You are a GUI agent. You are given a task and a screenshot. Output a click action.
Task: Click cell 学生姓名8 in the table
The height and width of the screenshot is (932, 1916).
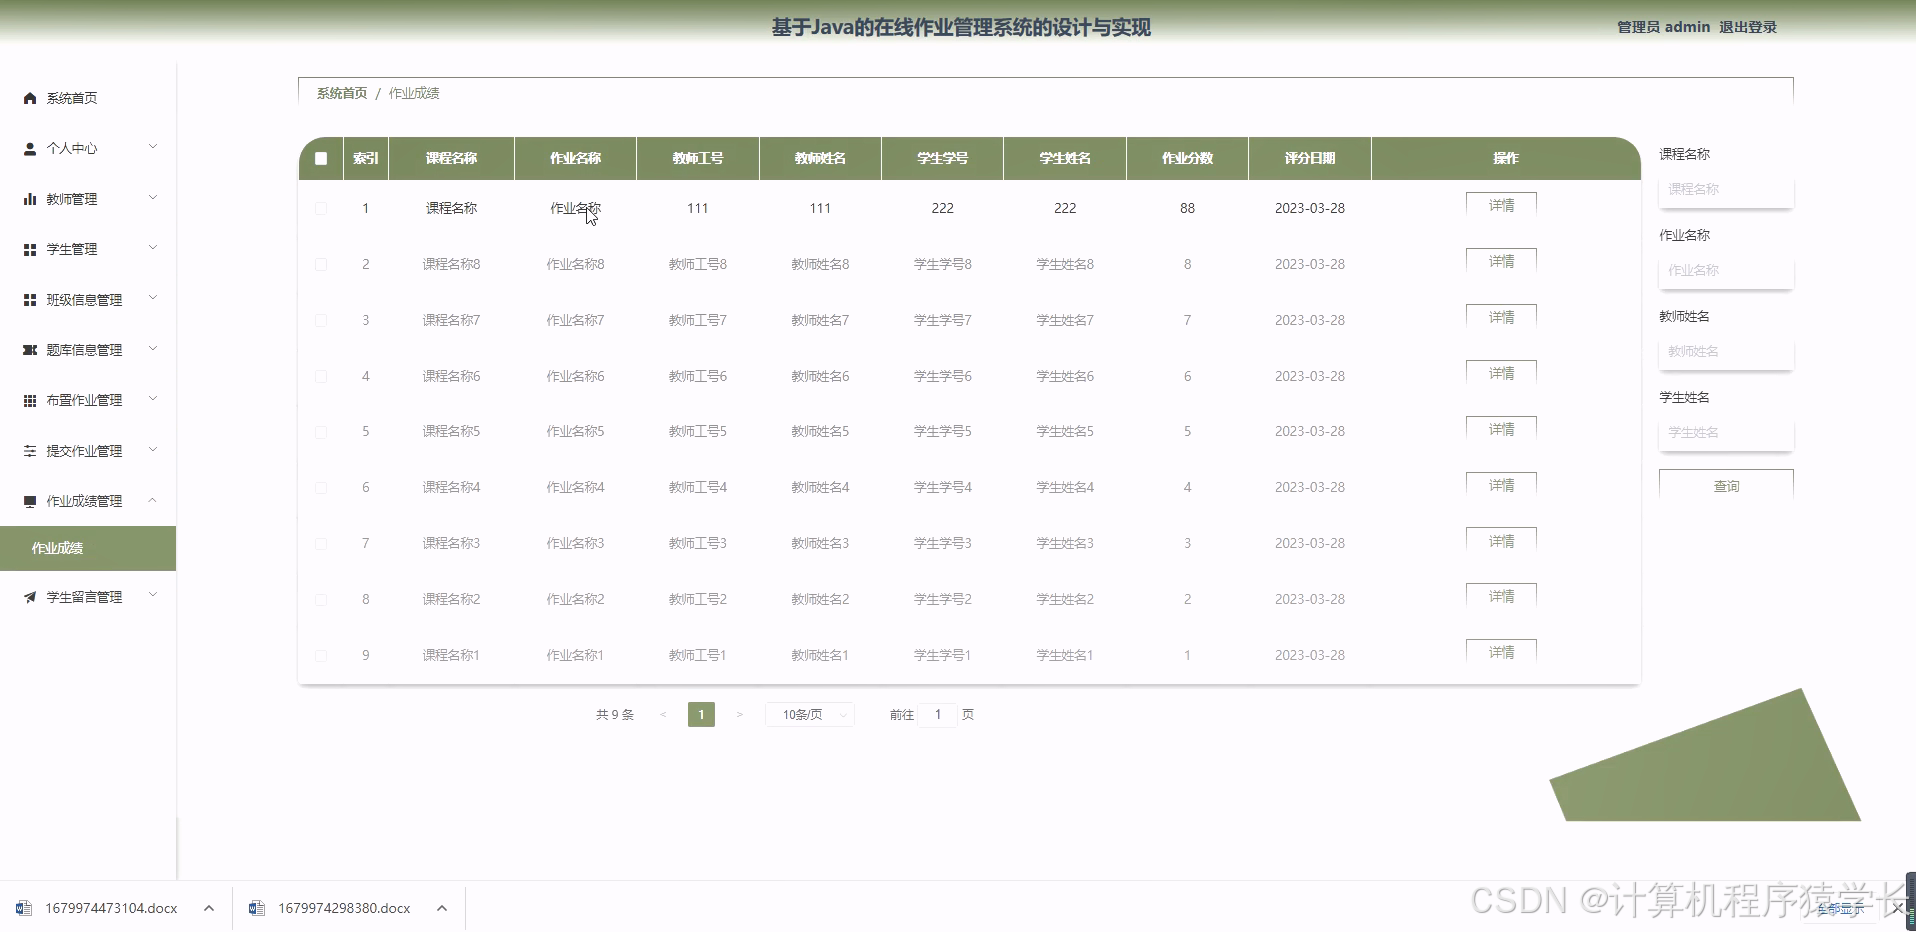(1065, 264)
